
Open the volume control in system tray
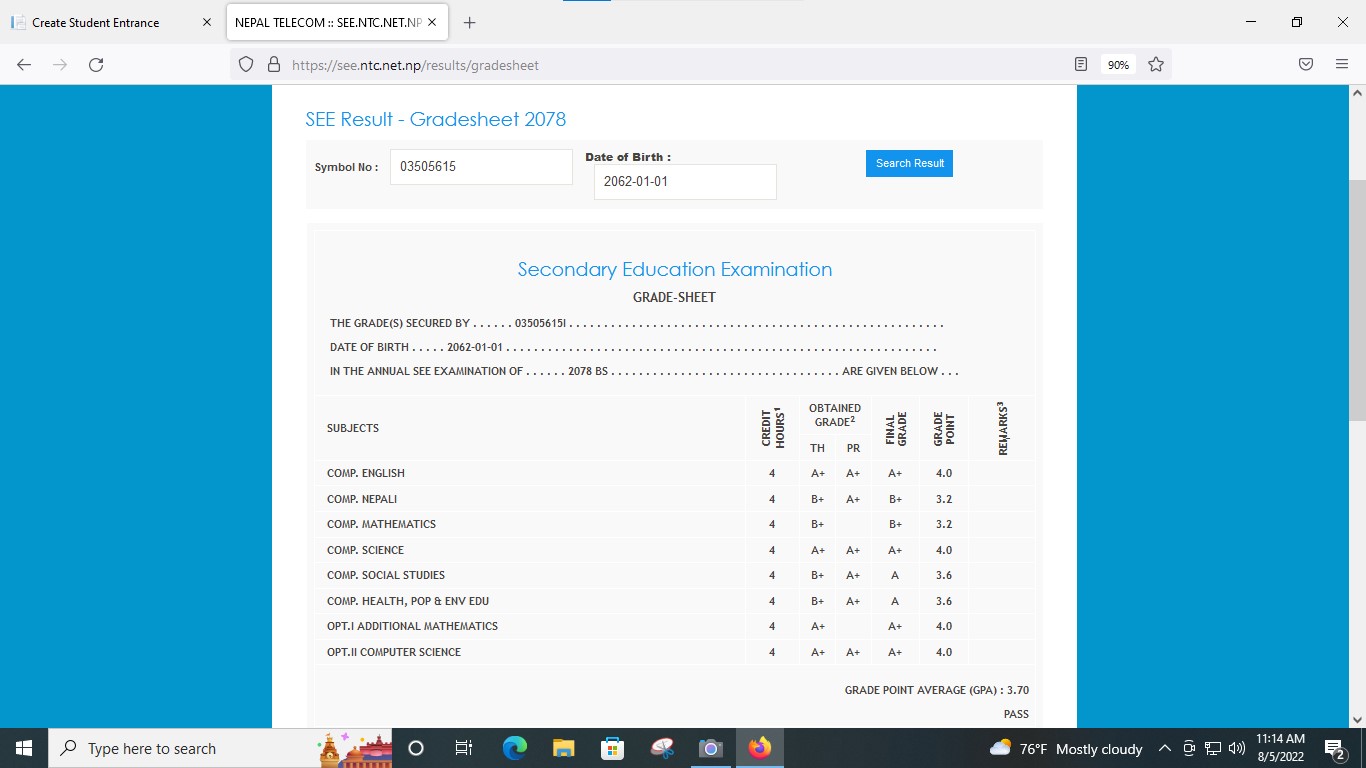point(1237,748)
